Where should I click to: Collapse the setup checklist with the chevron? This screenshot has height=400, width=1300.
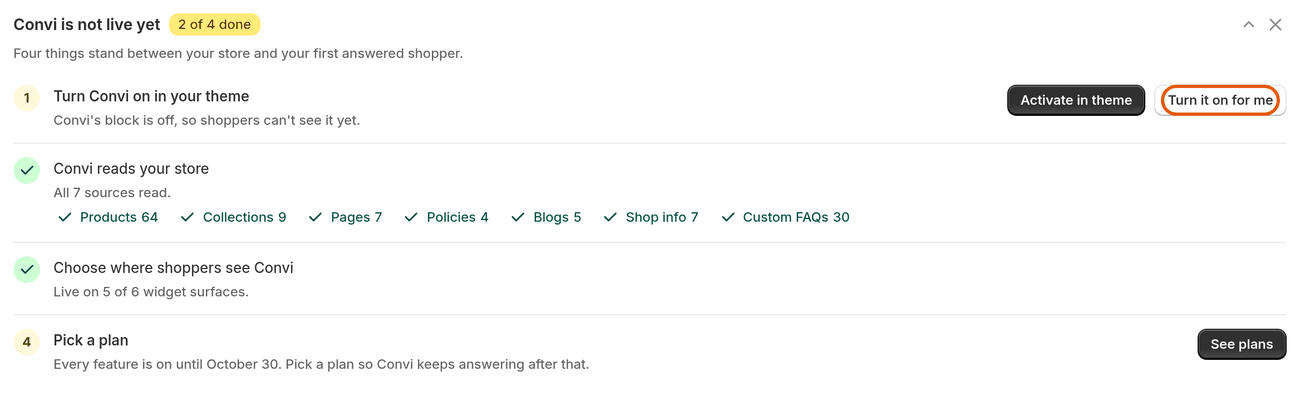tap(1248, 25)
